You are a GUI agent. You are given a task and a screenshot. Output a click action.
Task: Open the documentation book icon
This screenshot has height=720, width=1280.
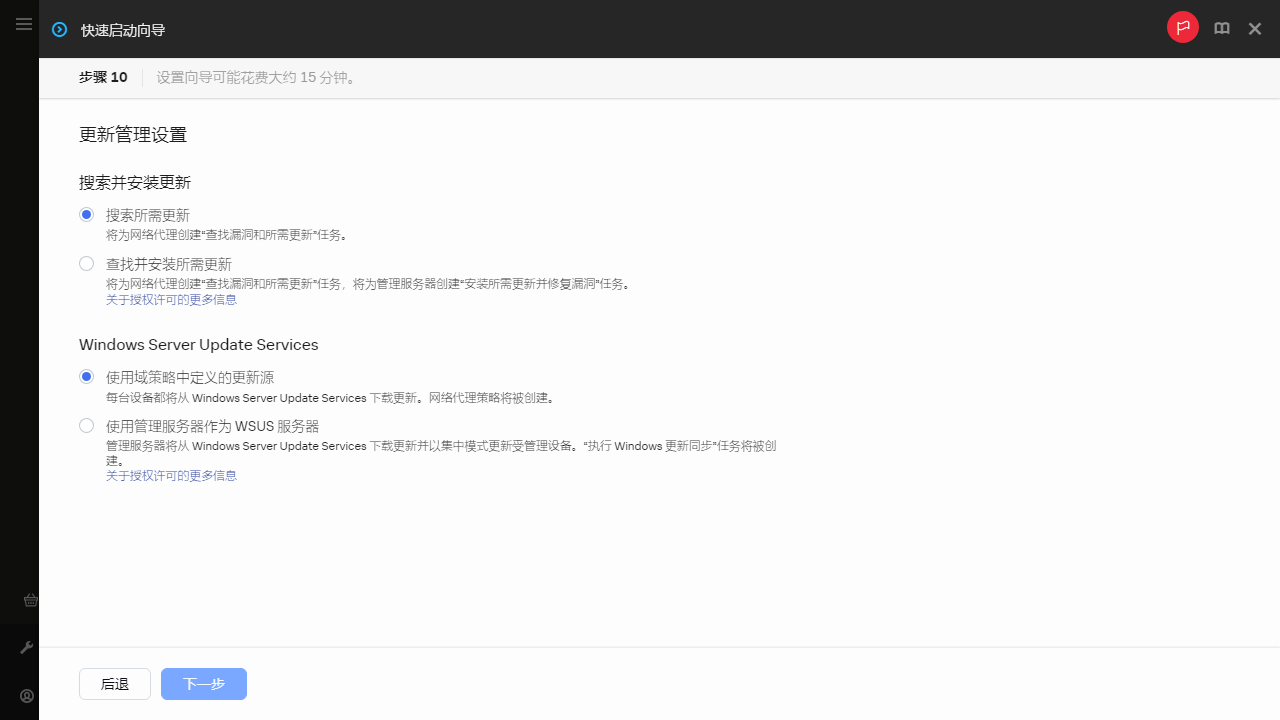pyautogui.click(x=1221, y=28)
